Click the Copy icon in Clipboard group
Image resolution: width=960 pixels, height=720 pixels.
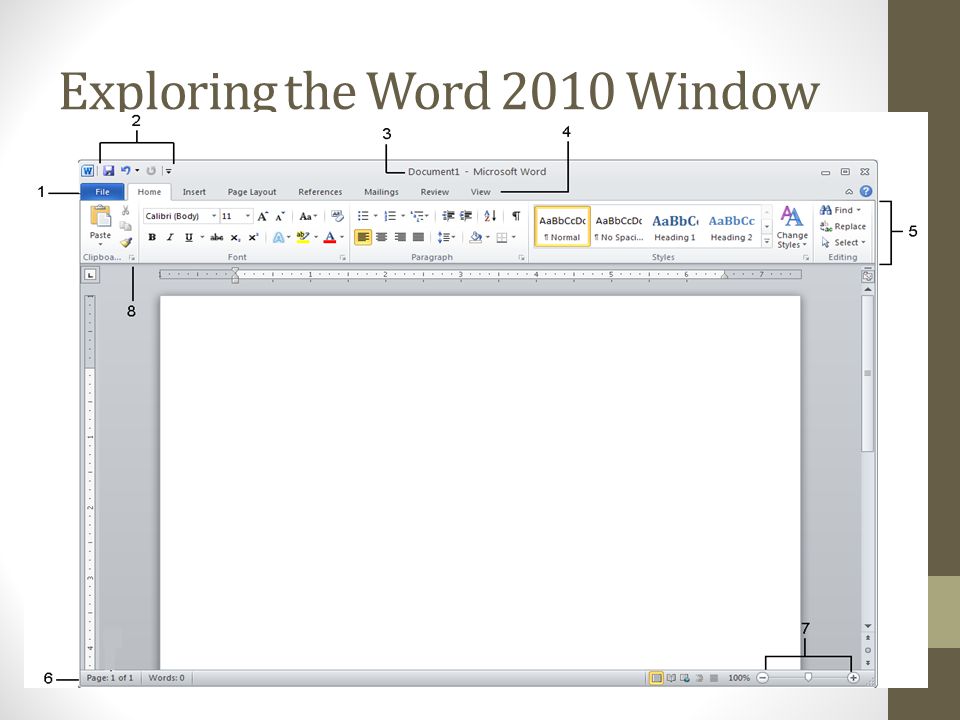pos(126,226)
